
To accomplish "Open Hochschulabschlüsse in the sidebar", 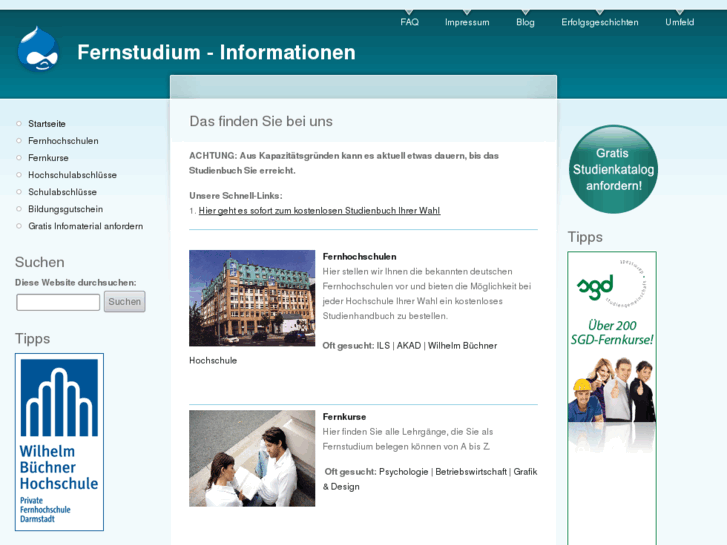I will click(72, 175).
